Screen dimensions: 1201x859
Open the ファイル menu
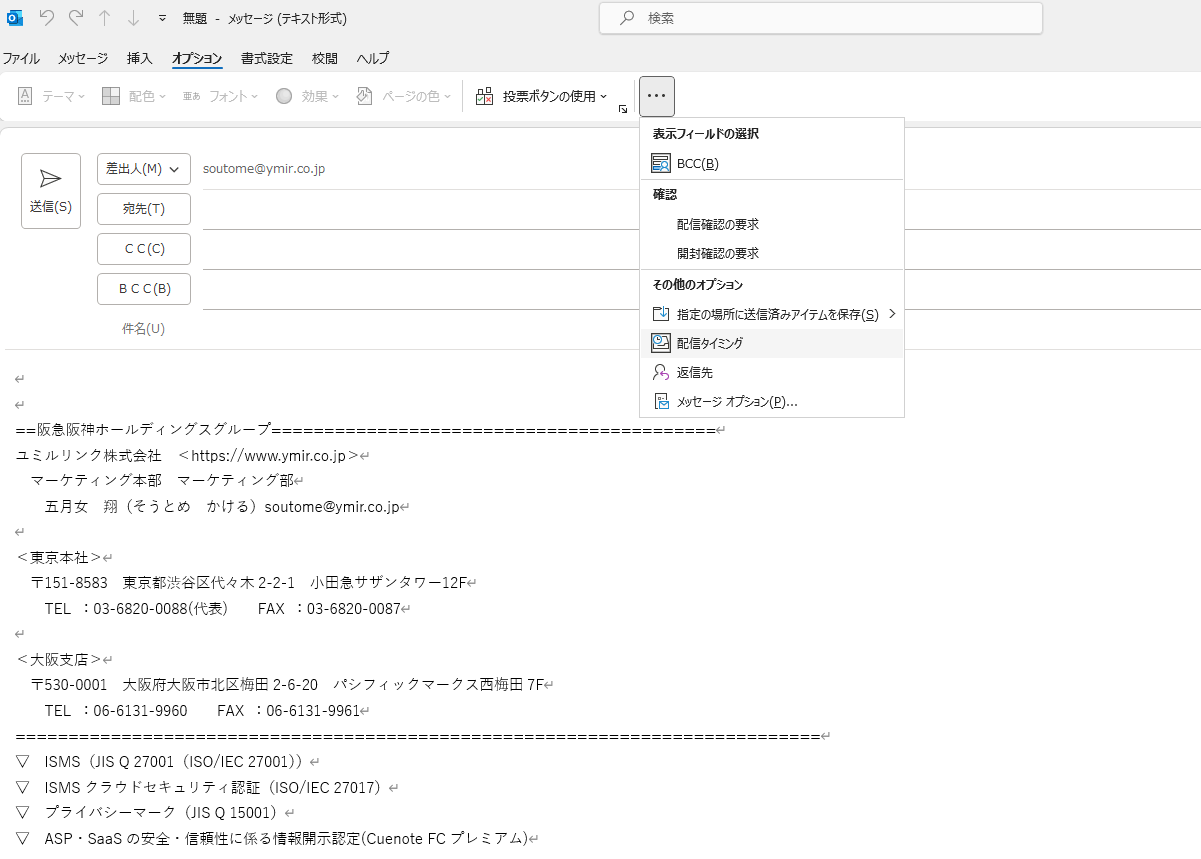(21, 58)
